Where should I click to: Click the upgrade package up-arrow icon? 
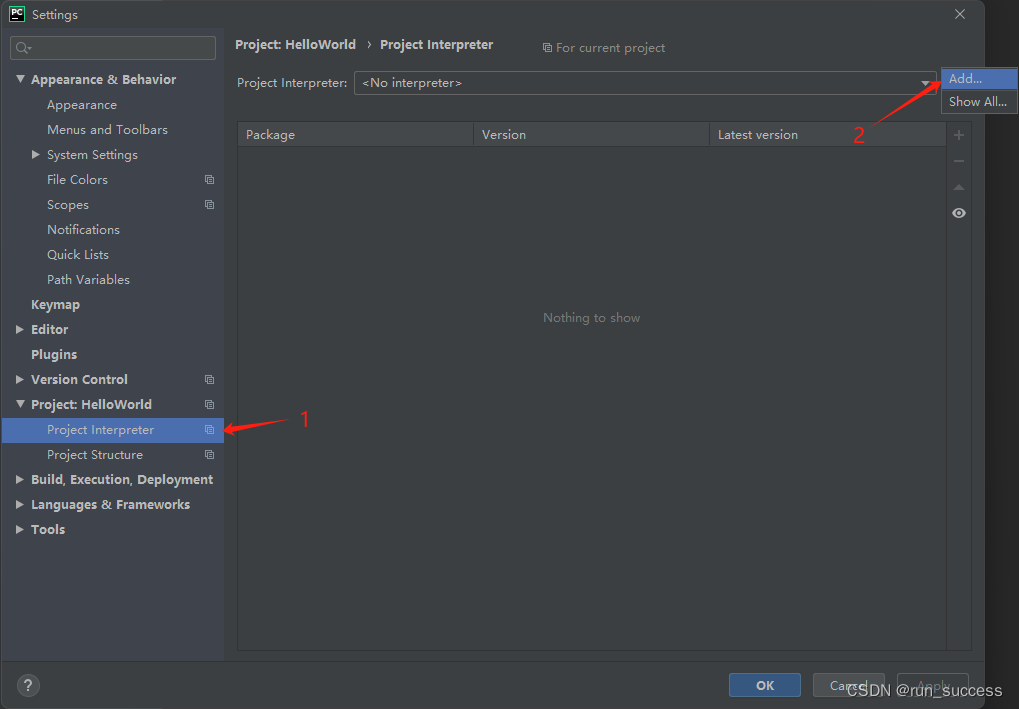pyautogui.click(x=959, y=187)
